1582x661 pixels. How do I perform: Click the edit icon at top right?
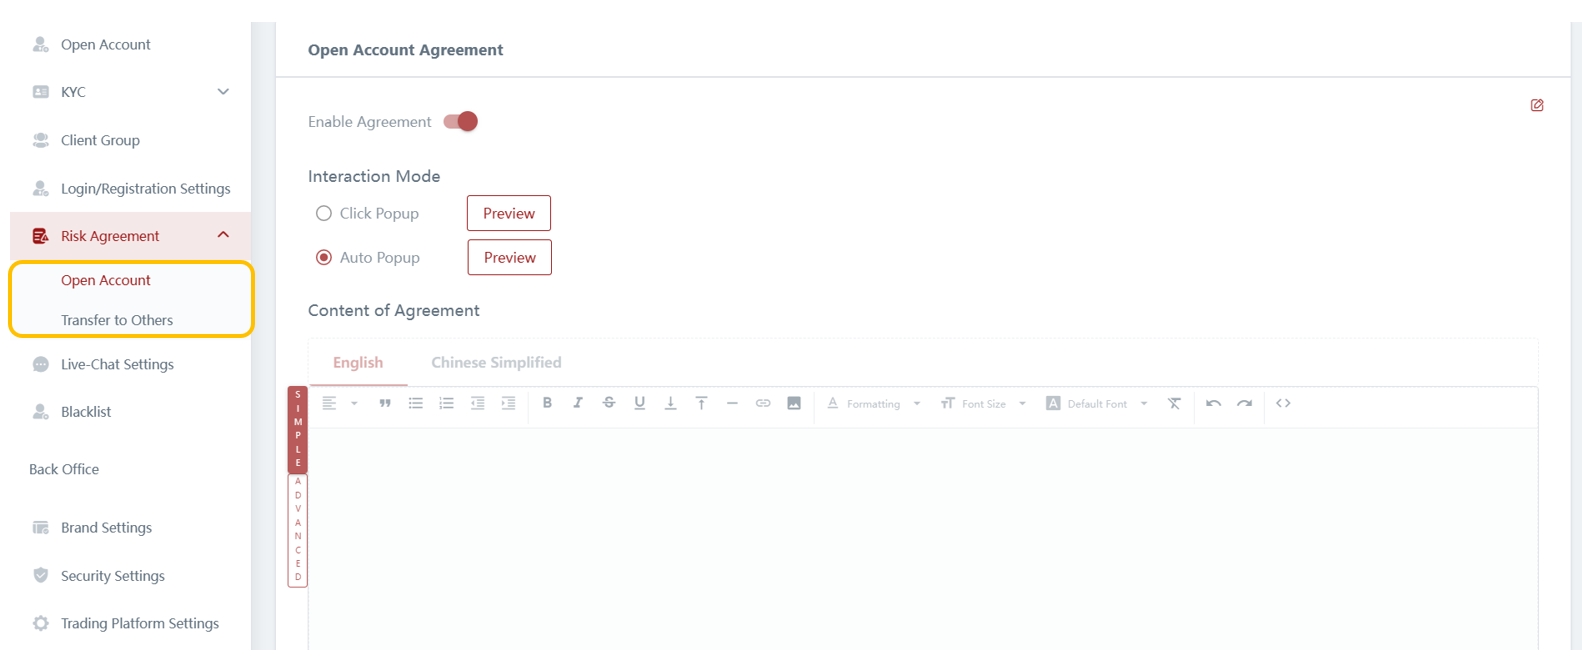coord(1537,105)
